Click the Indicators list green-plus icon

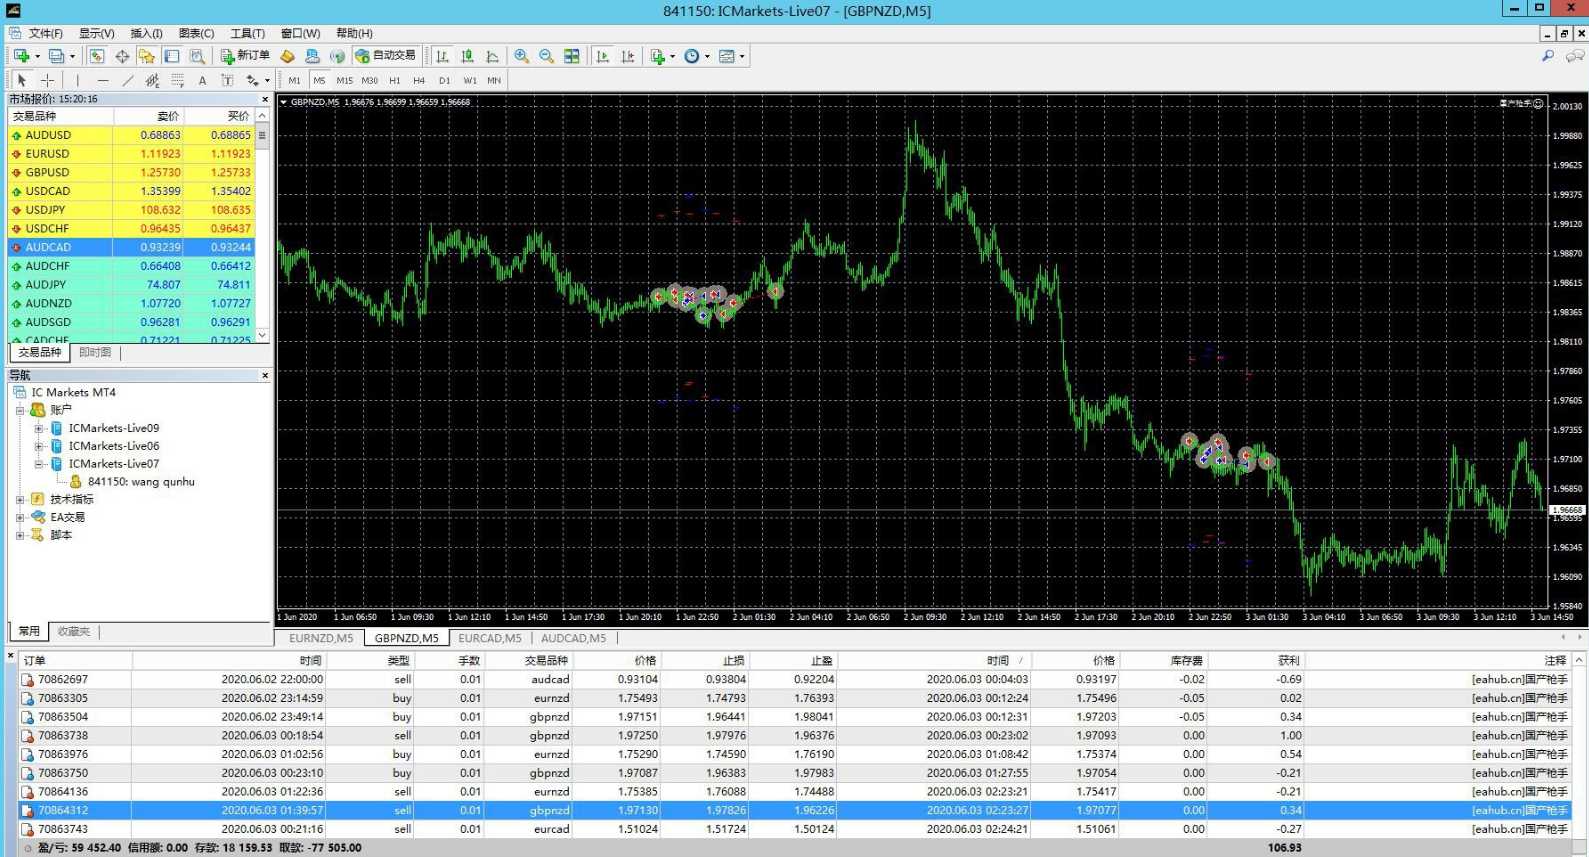657,56
